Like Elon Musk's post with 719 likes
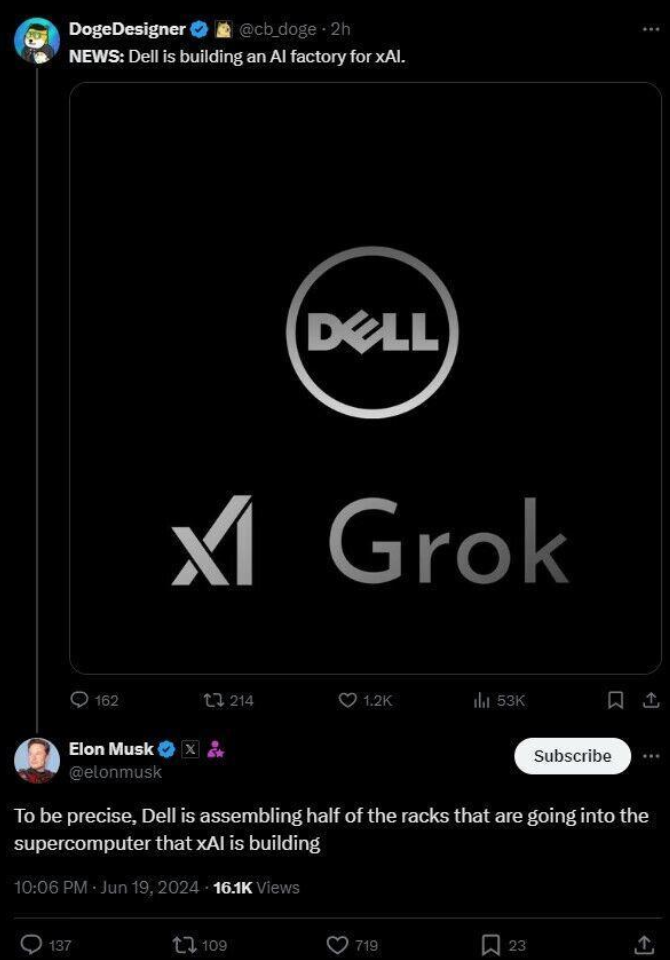670x960 pixels. 337,944
